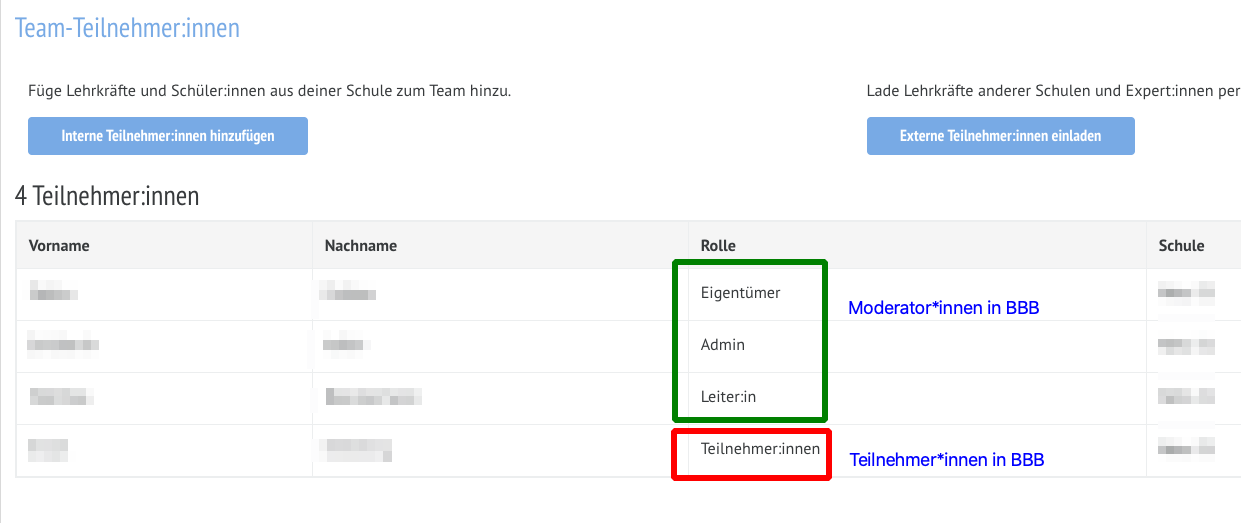This screenshot has height=523, width=1241.
Task: Select the first name in the Eigentümer row
Action: point(54,293)
